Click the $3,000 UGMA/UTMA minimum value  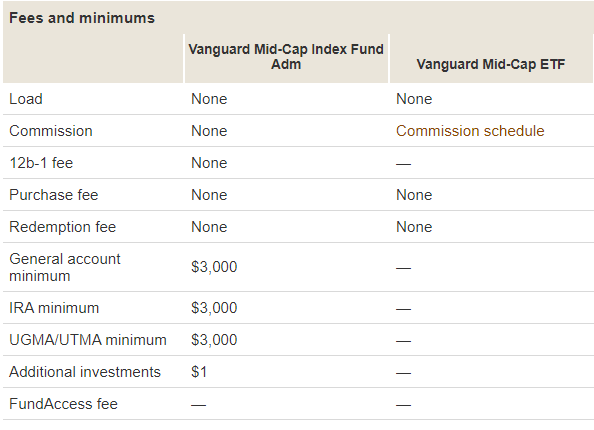[x=214, y=340]
